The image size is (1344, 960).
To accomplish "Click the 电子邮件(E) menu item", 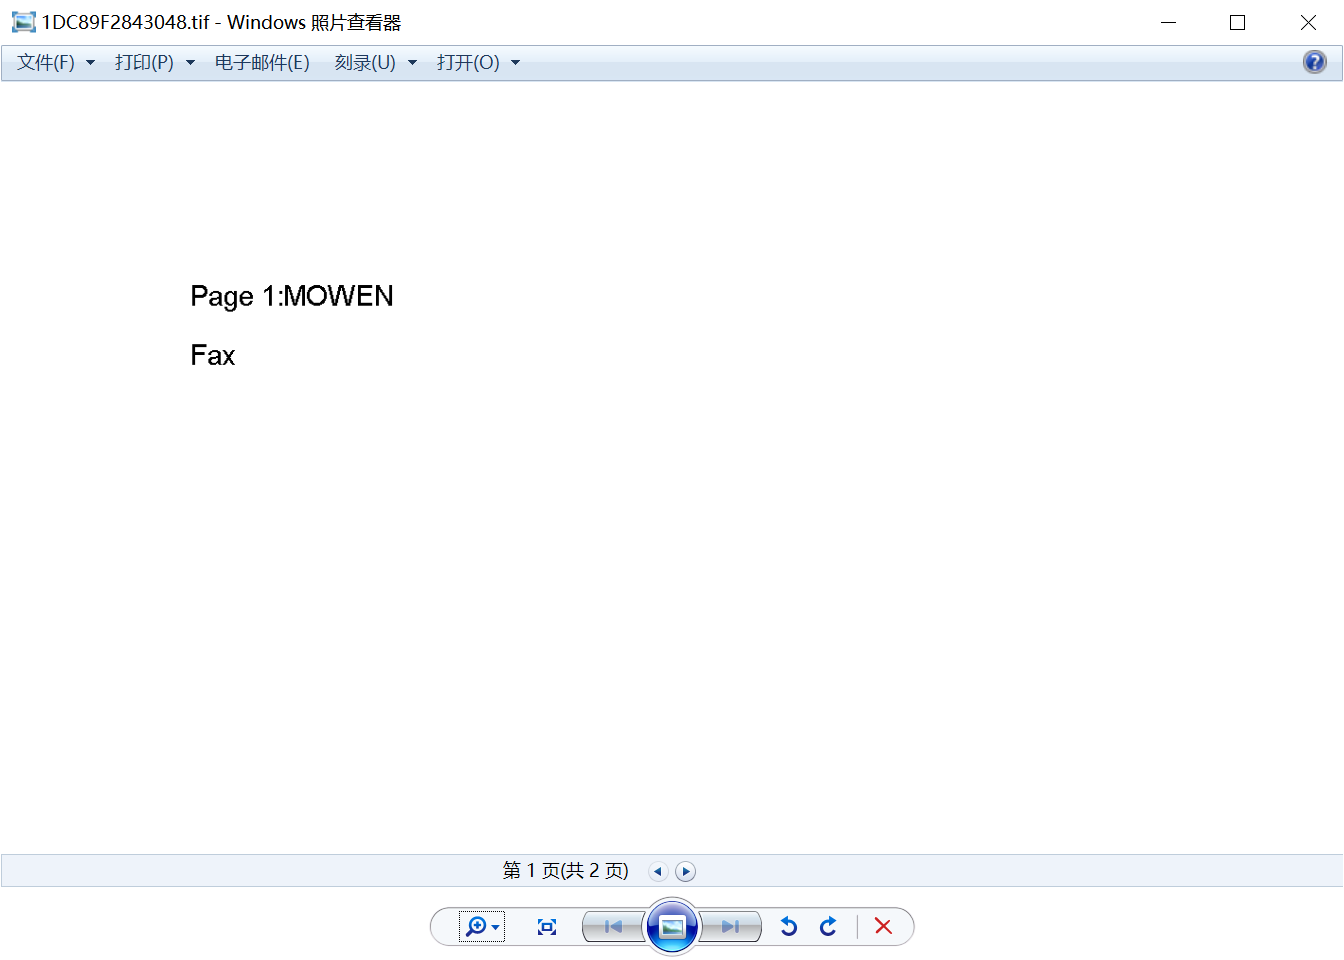I will [262, 63].
